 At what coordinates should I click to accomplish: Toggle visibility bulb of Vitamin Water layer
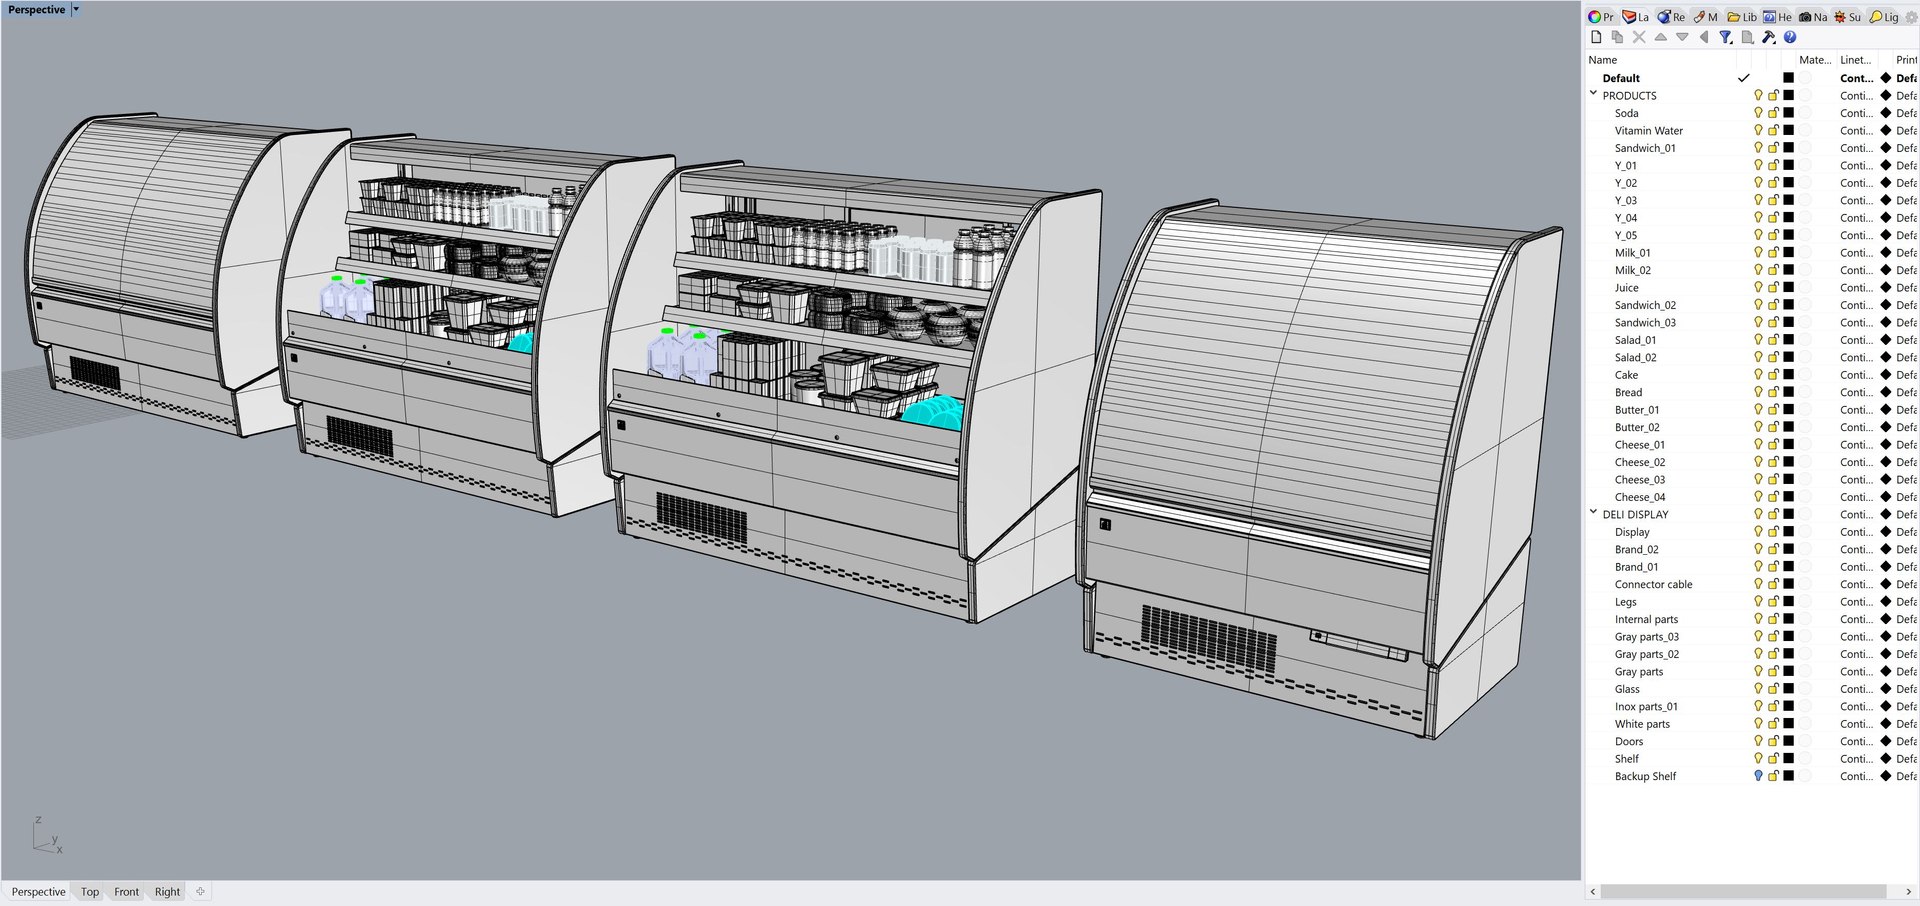pyautogui.click(x=1758, y=130)
